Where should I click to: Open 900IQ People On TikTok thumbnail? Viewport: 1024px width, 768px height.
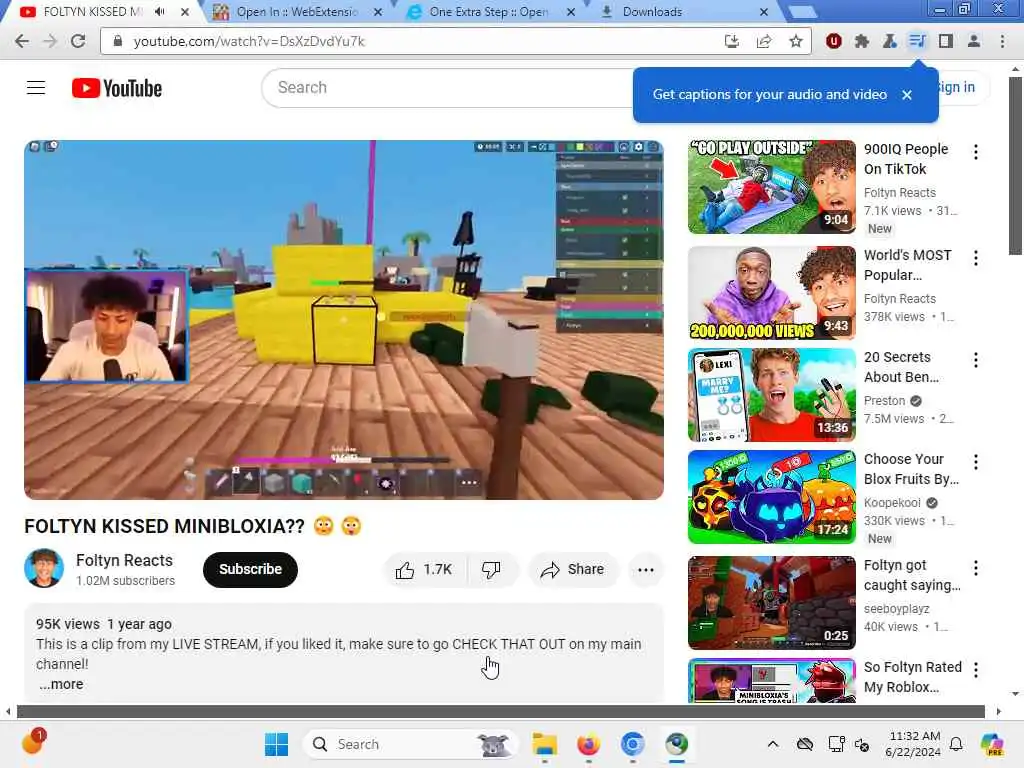point(771,187)
